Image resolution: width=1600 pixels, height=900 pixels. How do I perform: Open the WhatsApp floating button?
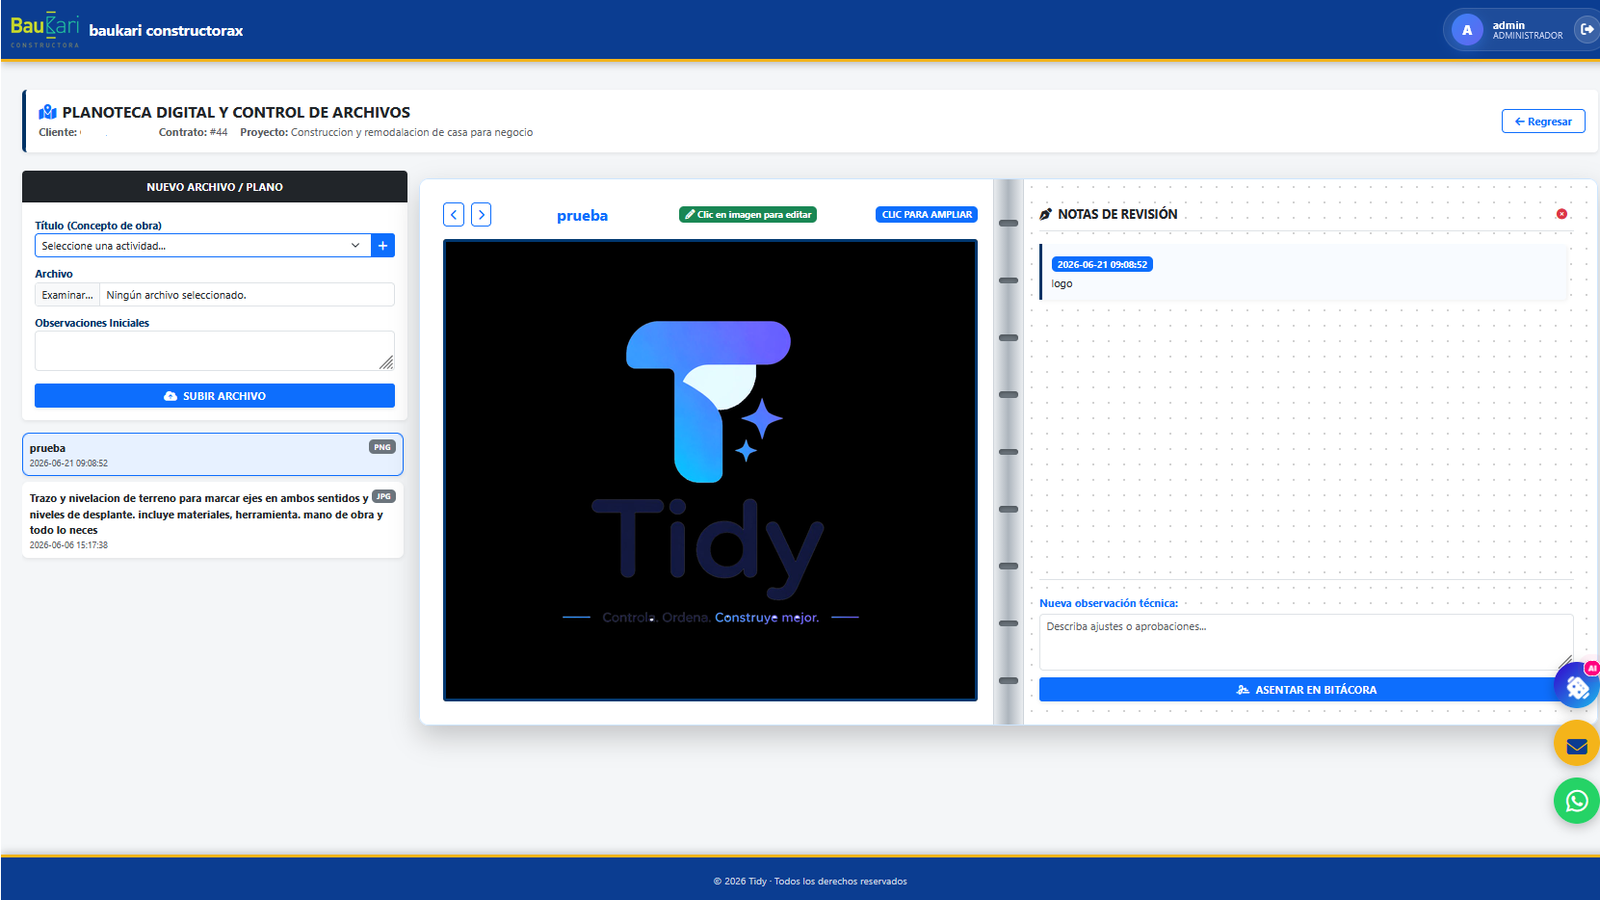pos(1577,801)
